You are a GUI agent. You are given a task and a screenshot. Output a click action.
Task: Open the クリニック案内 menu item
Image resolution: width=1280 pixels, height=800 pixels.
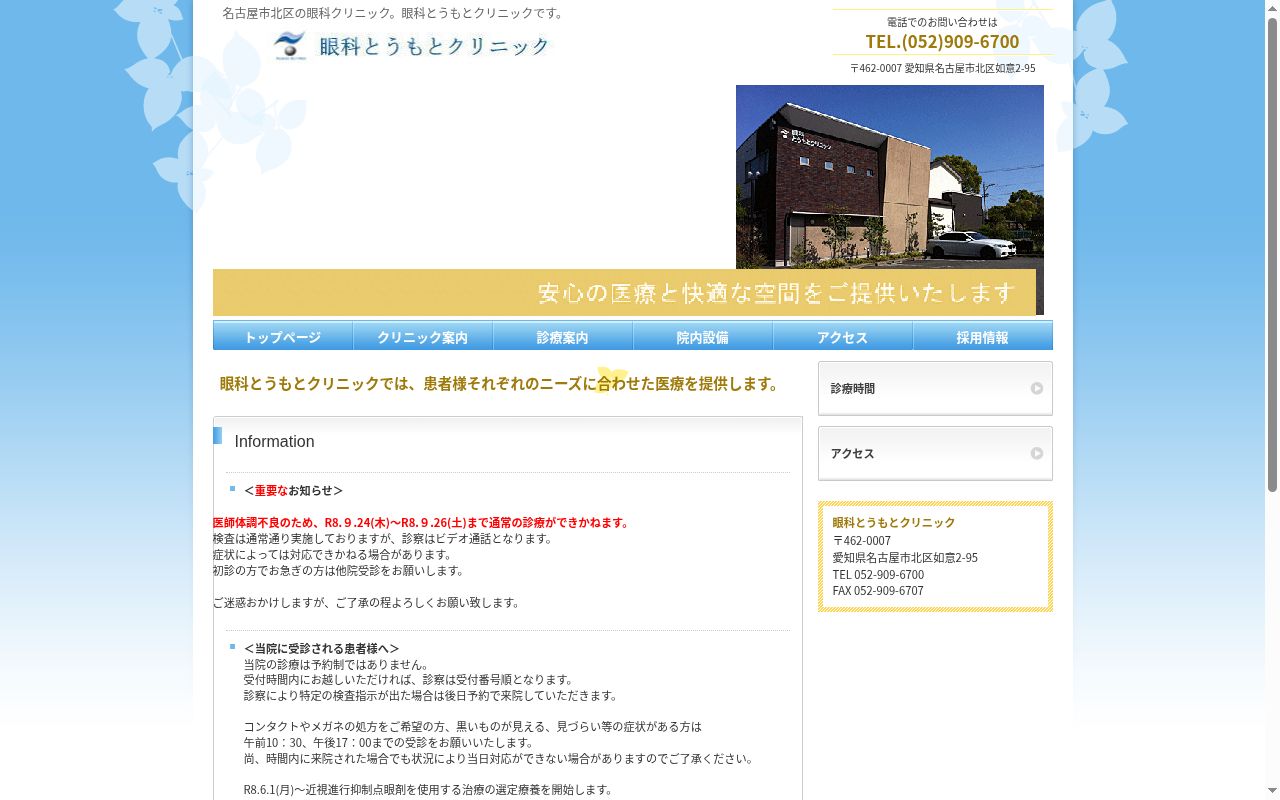[x=423, y=336]
